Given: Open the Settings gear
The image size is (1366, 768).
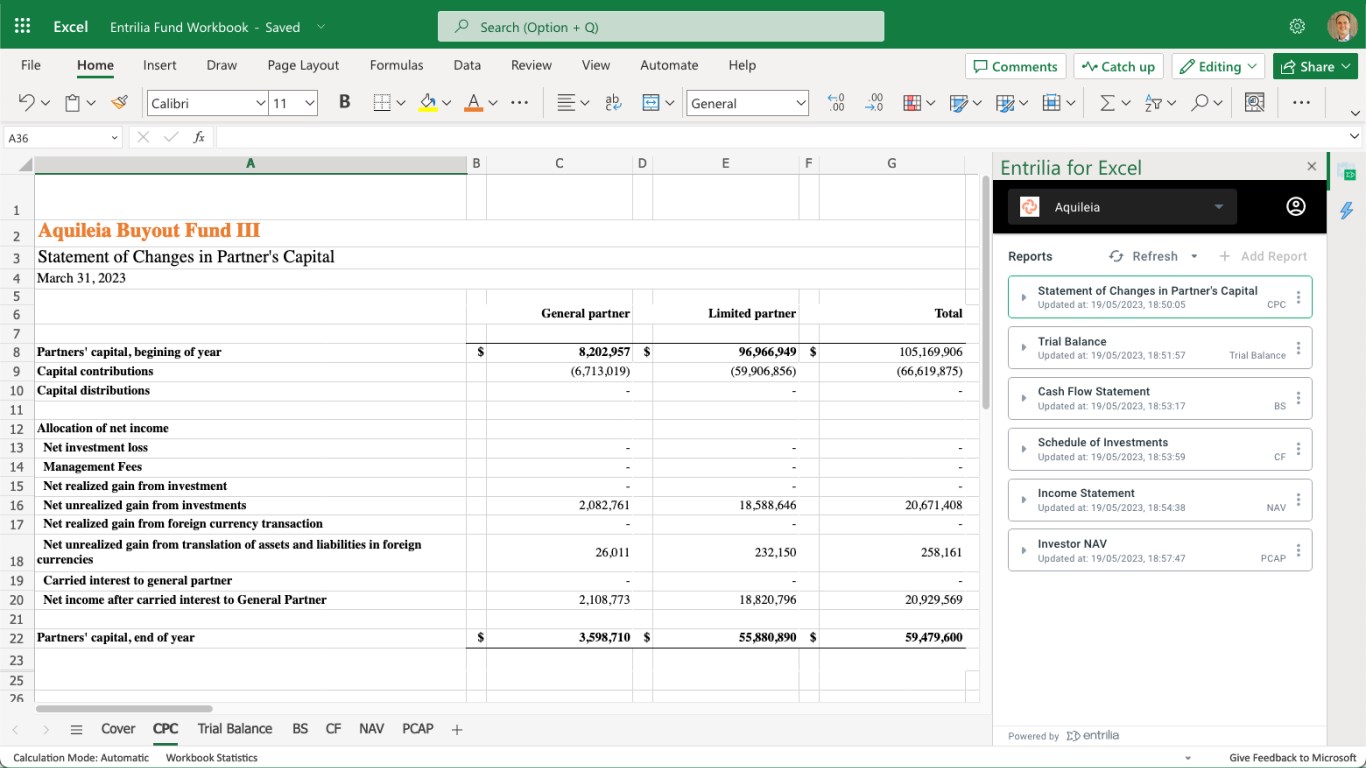Looking at the screenshot, I should coord(1298,27).
